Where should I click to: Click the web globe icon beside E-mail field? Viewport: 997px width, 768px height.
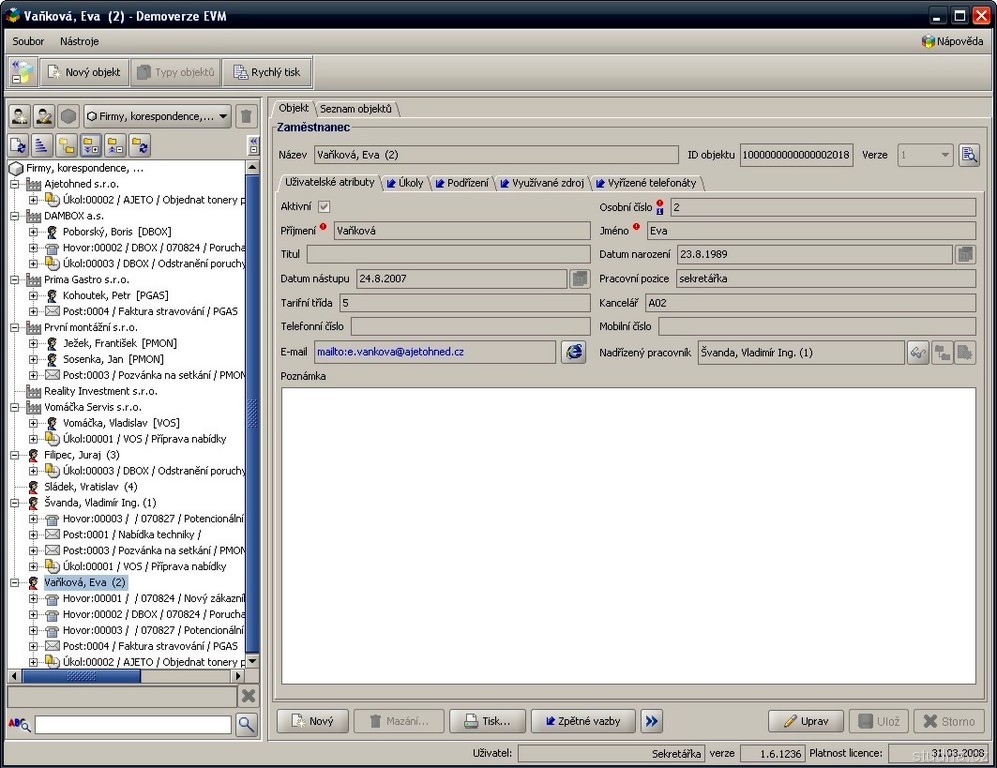pos(573,352)
